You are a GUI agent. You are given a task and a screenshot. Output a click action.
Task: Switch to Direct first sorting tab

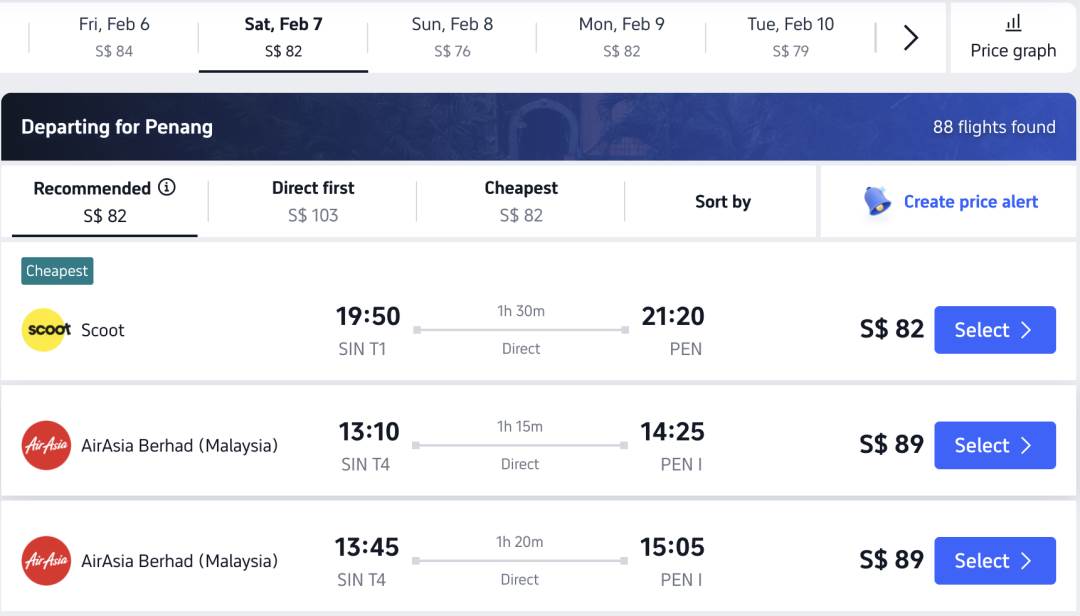point(313,201)
